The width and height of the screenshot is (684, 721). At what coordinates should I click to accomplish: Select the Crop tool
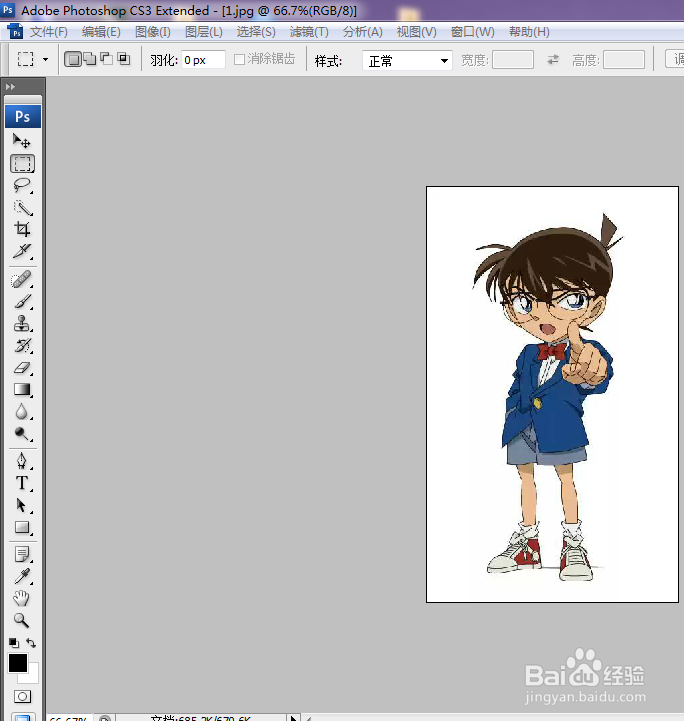coord(22,229)
